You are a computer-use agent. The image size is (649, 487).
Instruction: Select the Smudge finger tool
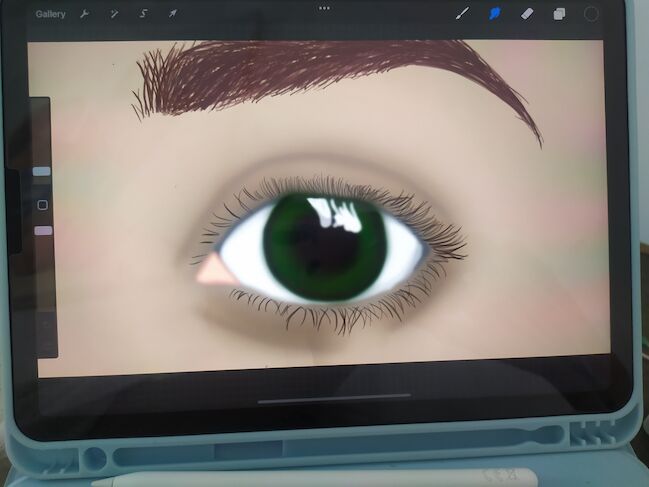(494, 14)
